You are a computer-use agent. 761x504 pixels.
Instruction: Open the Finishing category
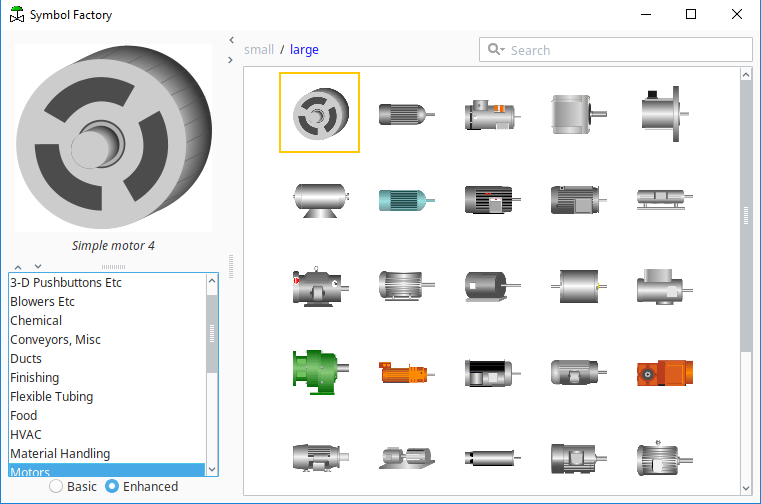(x=107, y=377)
